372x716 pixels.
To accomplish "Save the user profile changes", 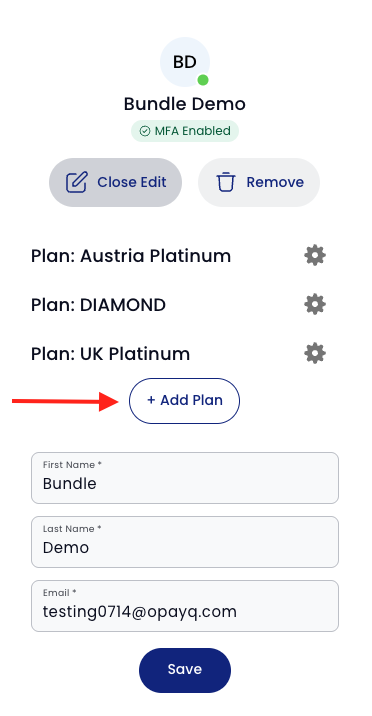I will point(185,670).
